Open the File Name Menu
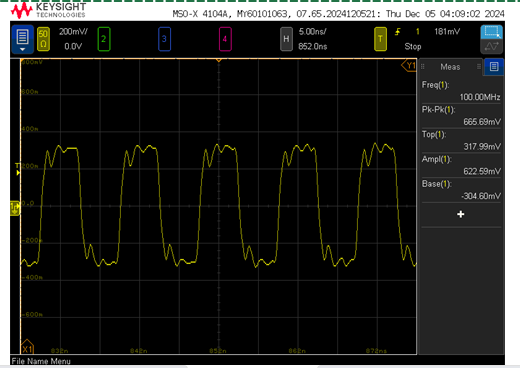520x368 pixels. (x=41, y=361)
